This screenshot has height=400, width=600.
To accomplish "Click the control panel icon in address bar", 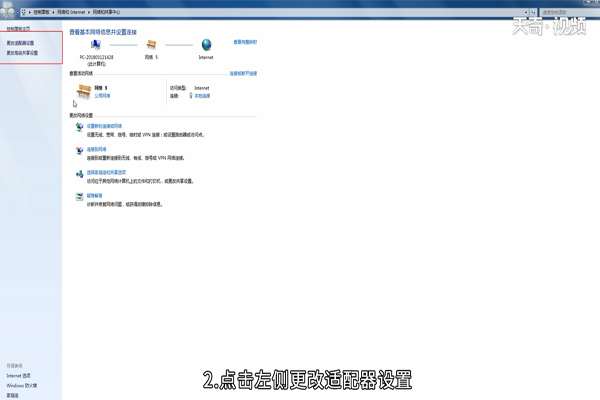I will point(24,12).
